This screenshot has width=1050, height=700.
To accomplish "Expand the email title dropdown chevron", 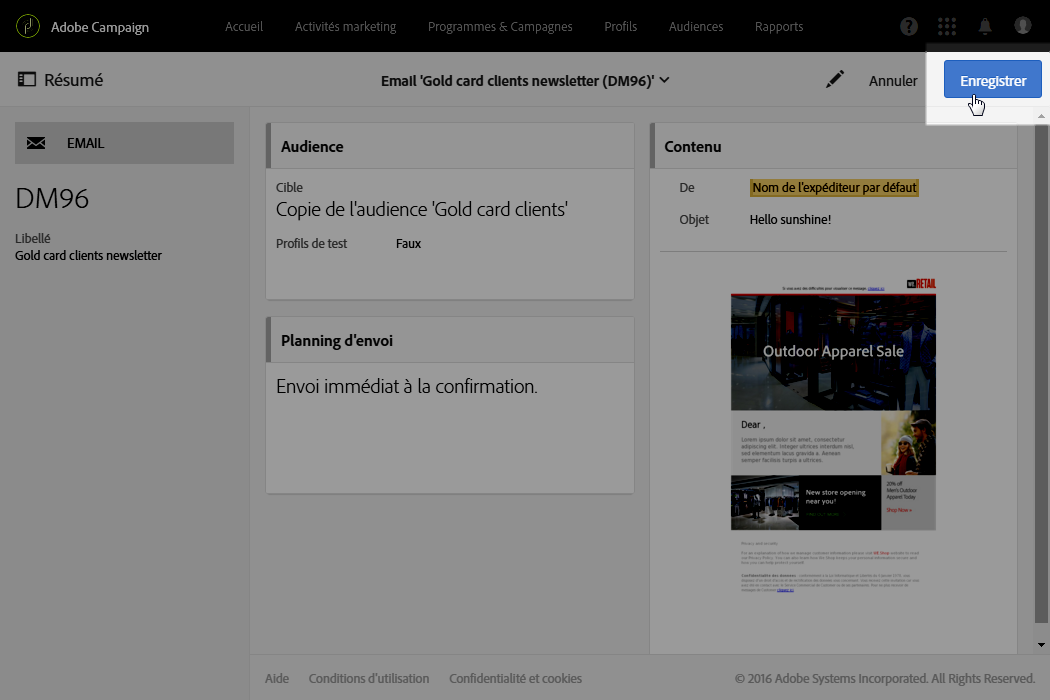I will [664, 80].
